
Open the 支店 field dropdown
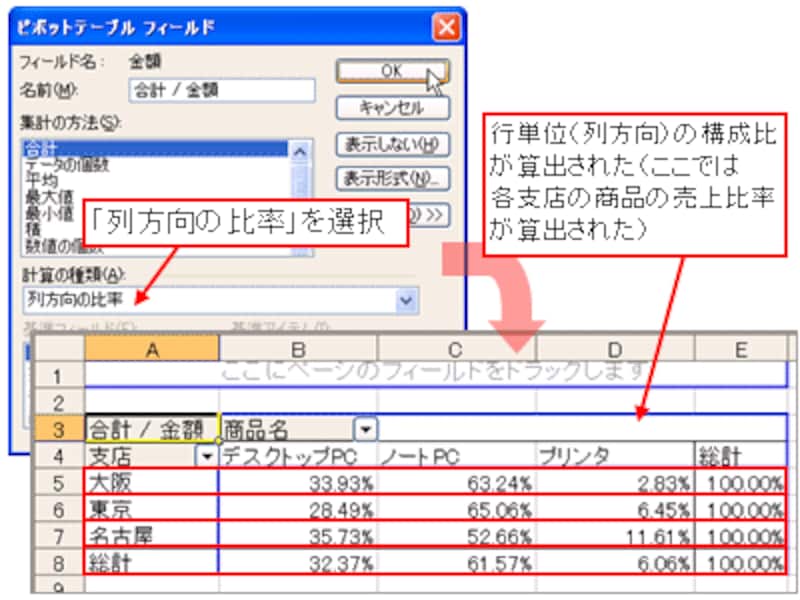coord(207,456)
